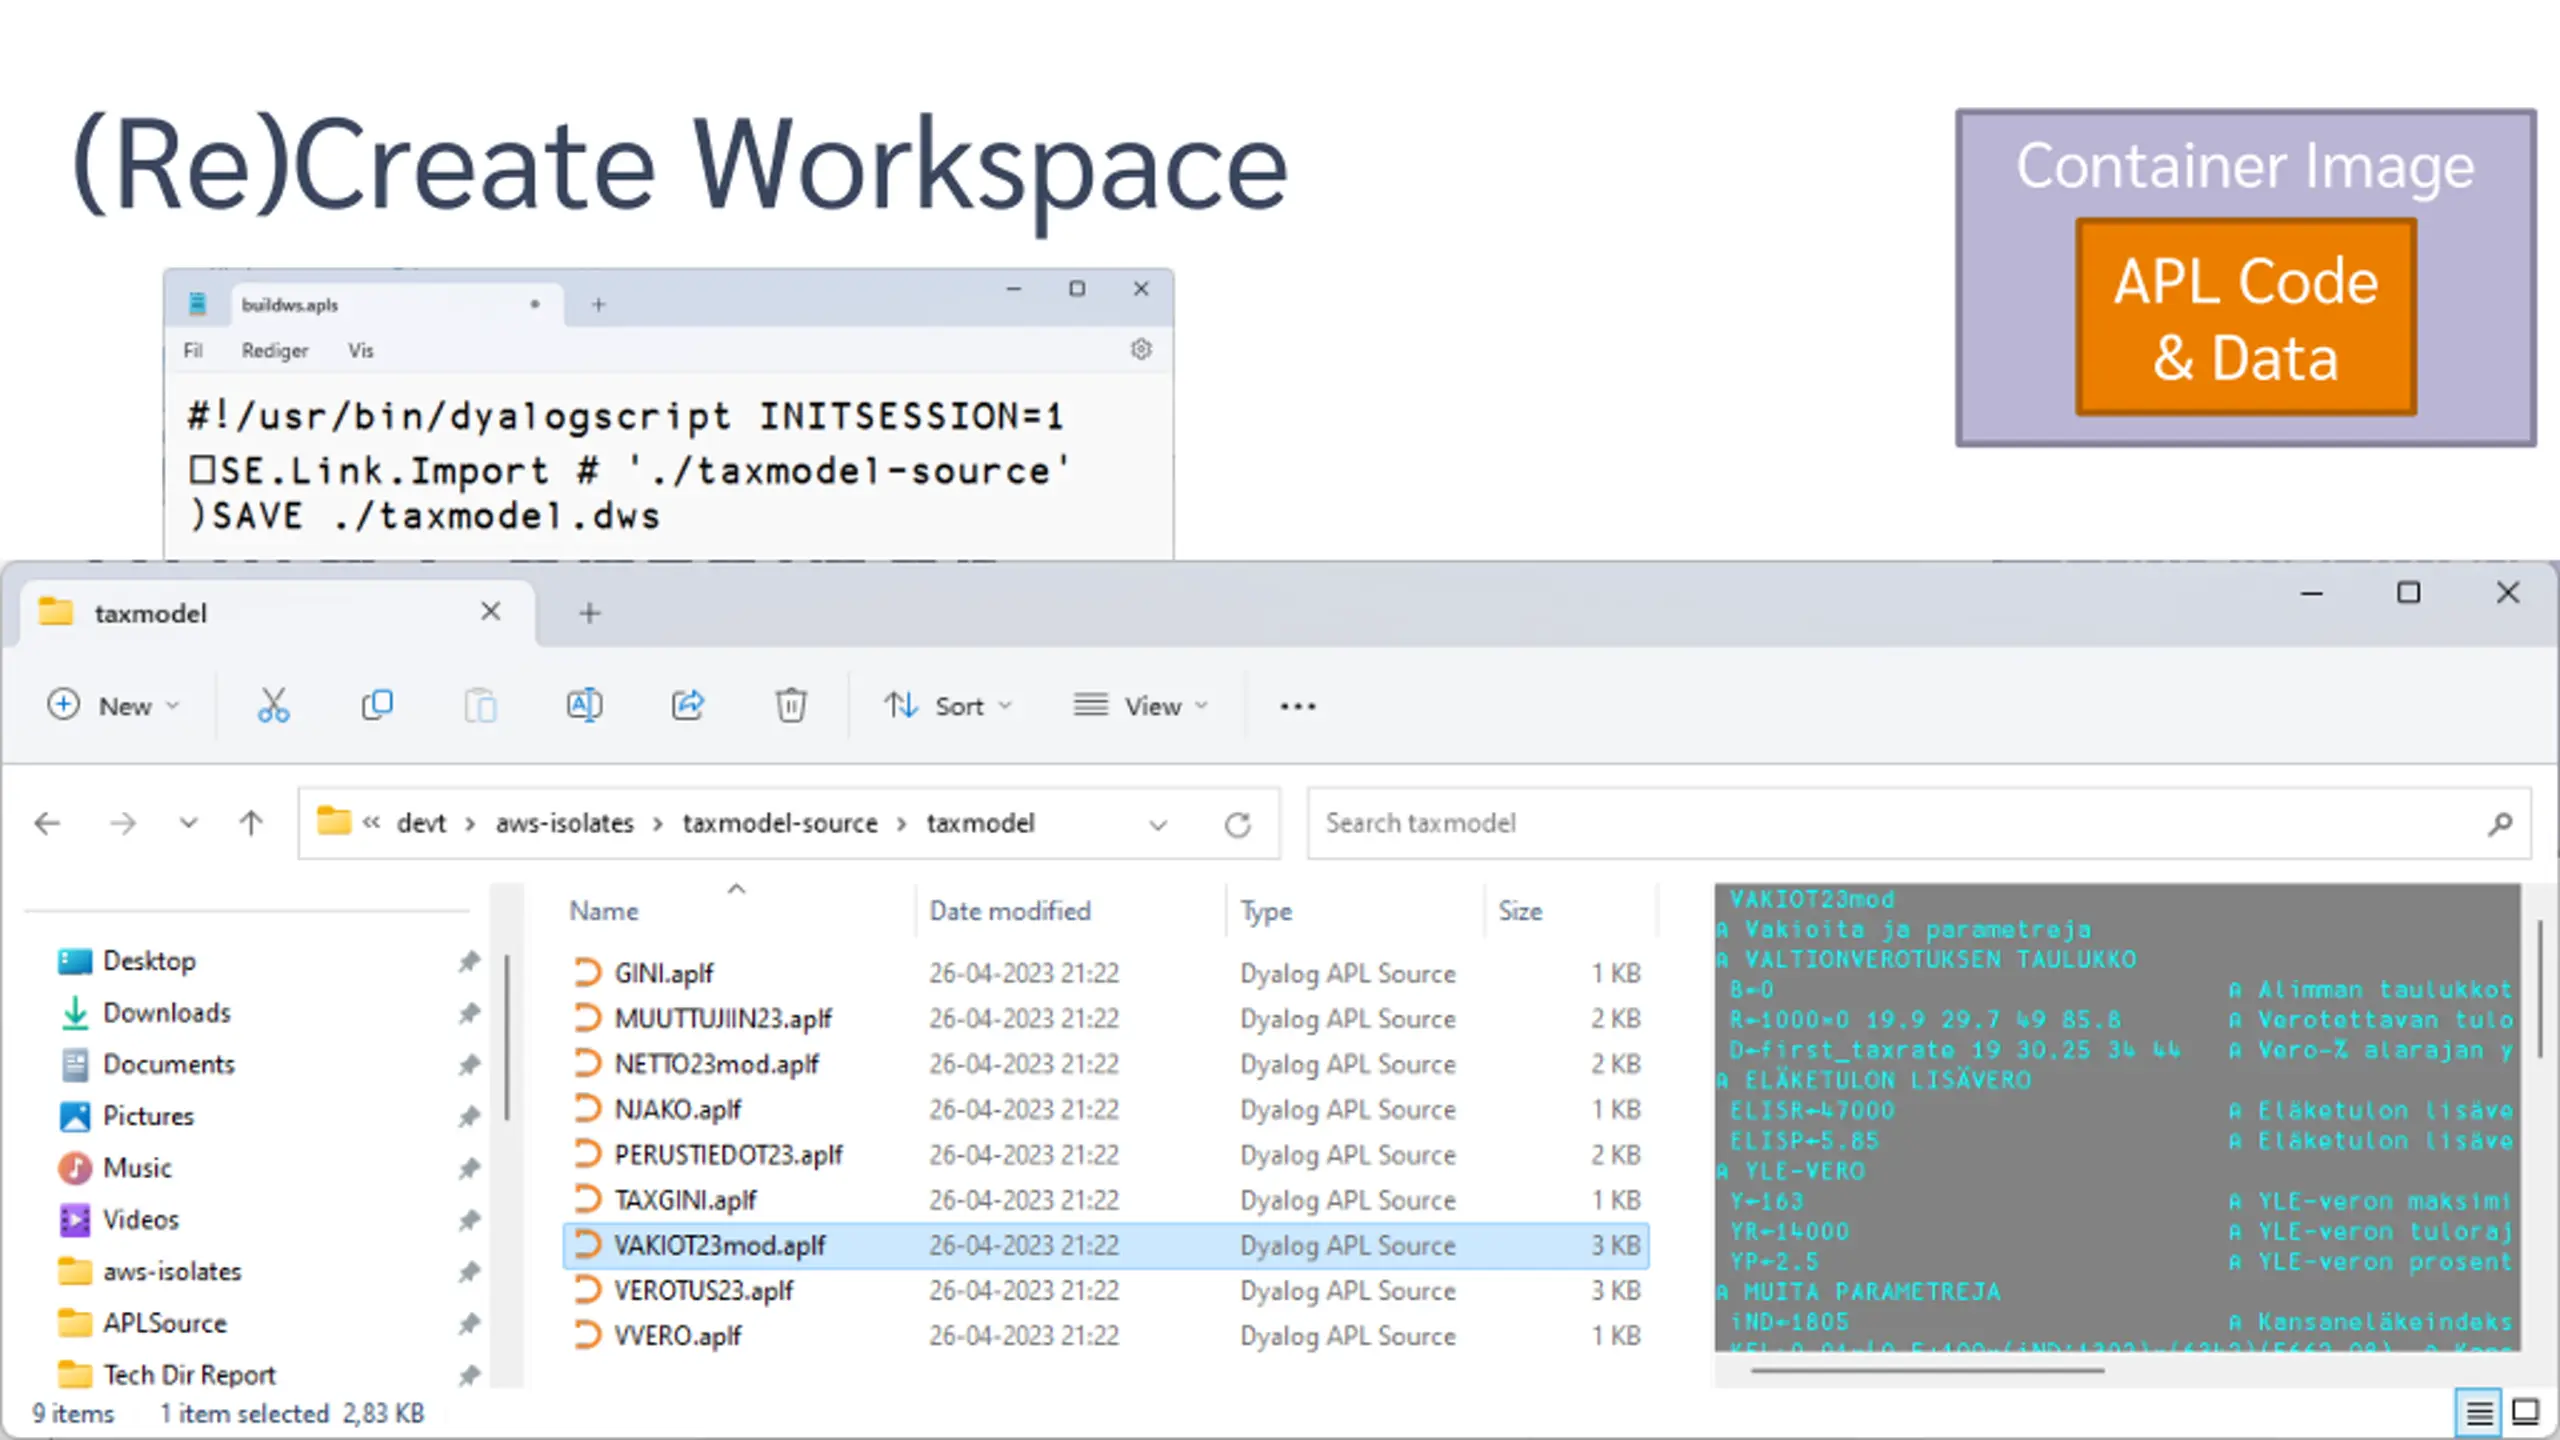Open Notepad settings gear icon
The height and width of the screenshot is (1440, 2560).
tap(1141, 350)
